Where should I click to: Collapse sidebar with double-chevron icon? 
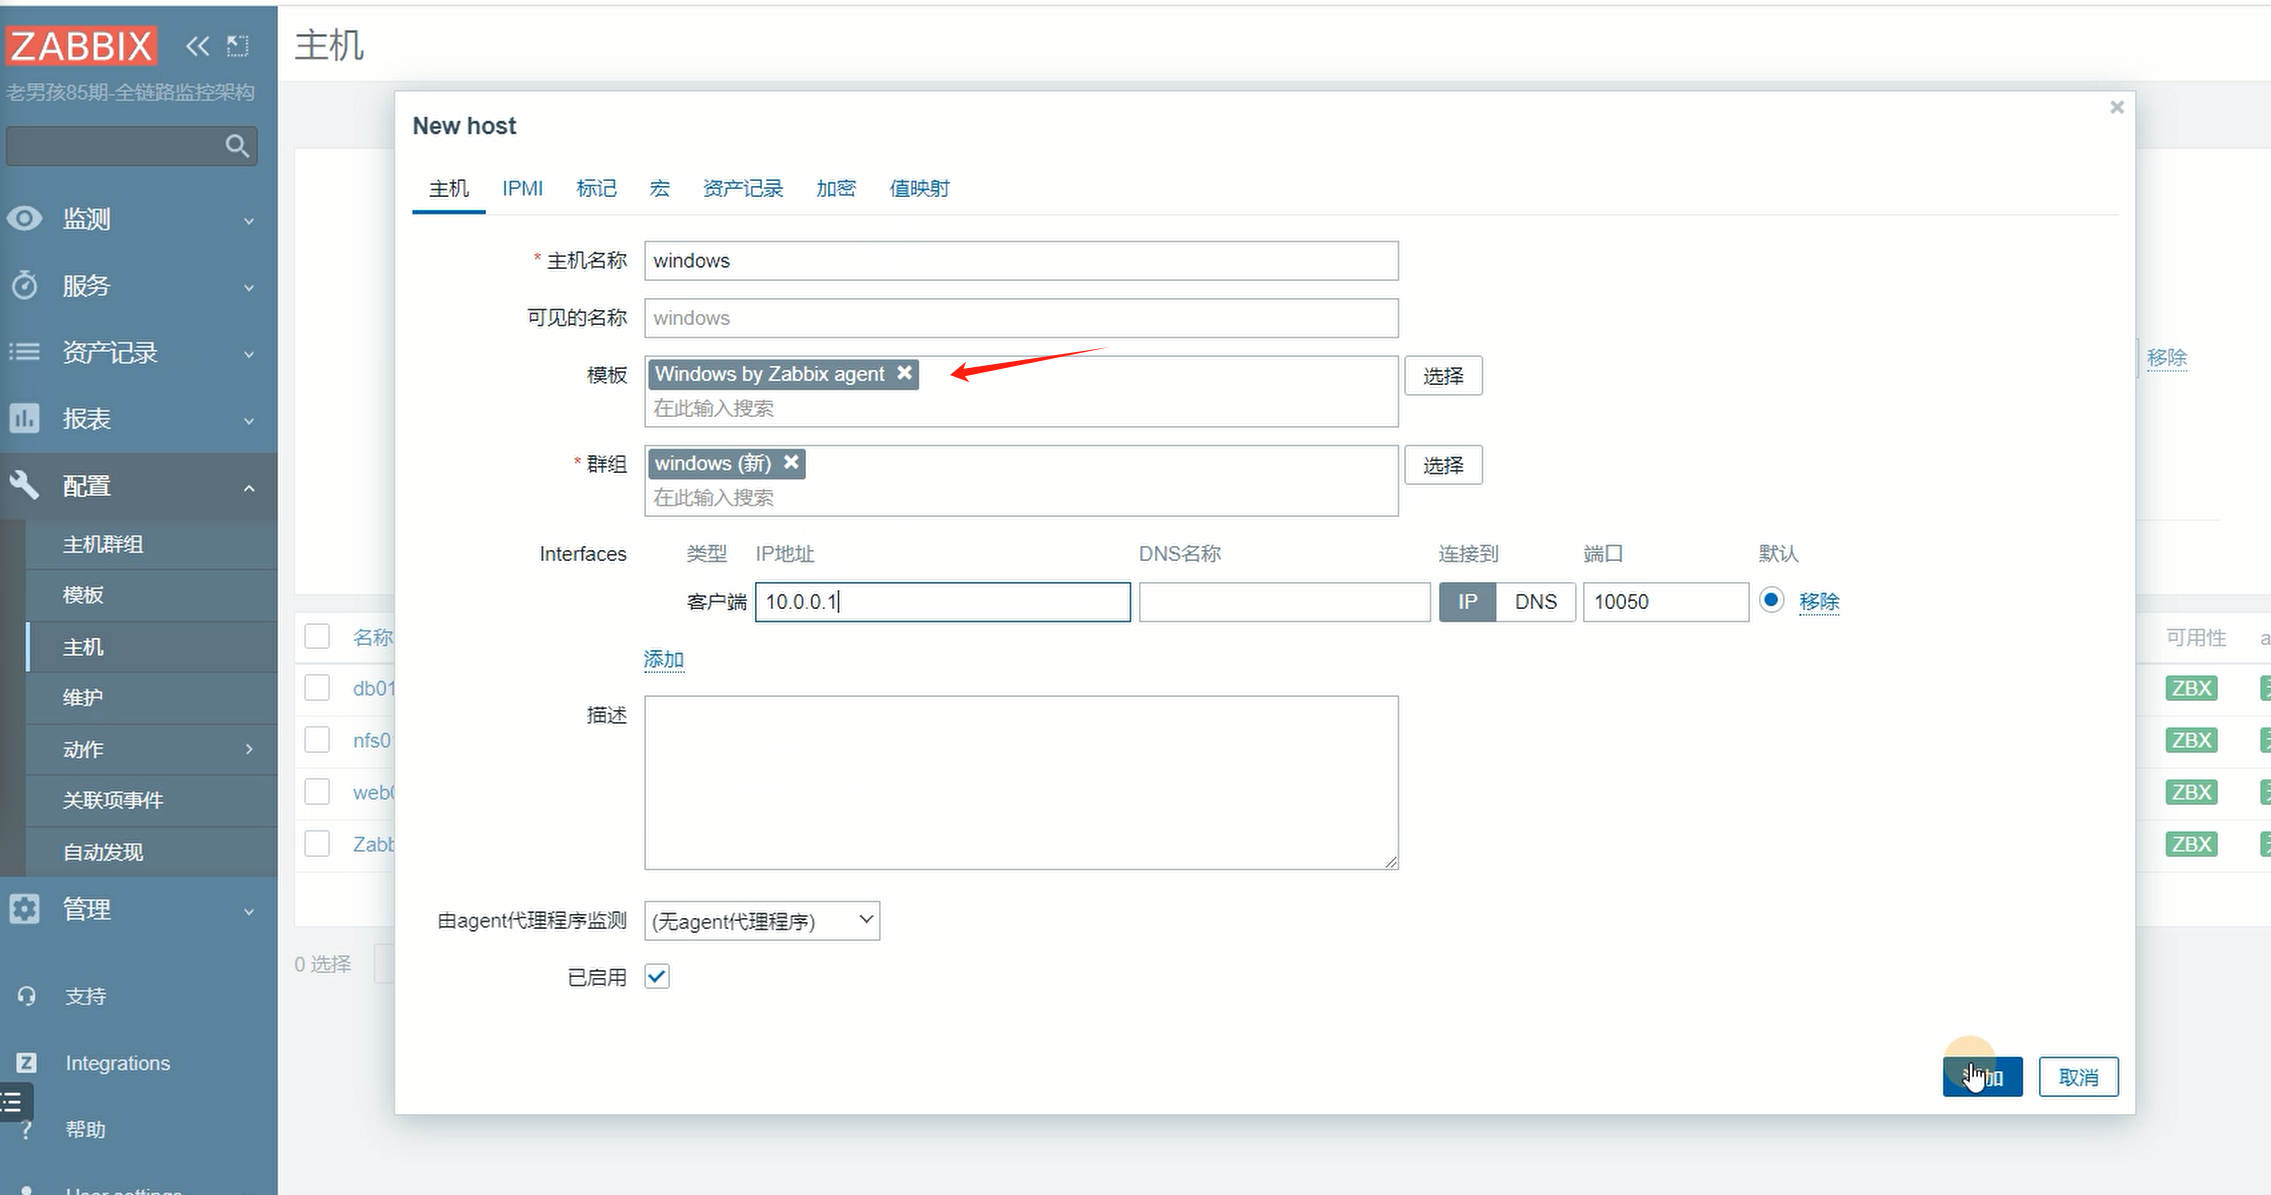click(x=197, y=46)
